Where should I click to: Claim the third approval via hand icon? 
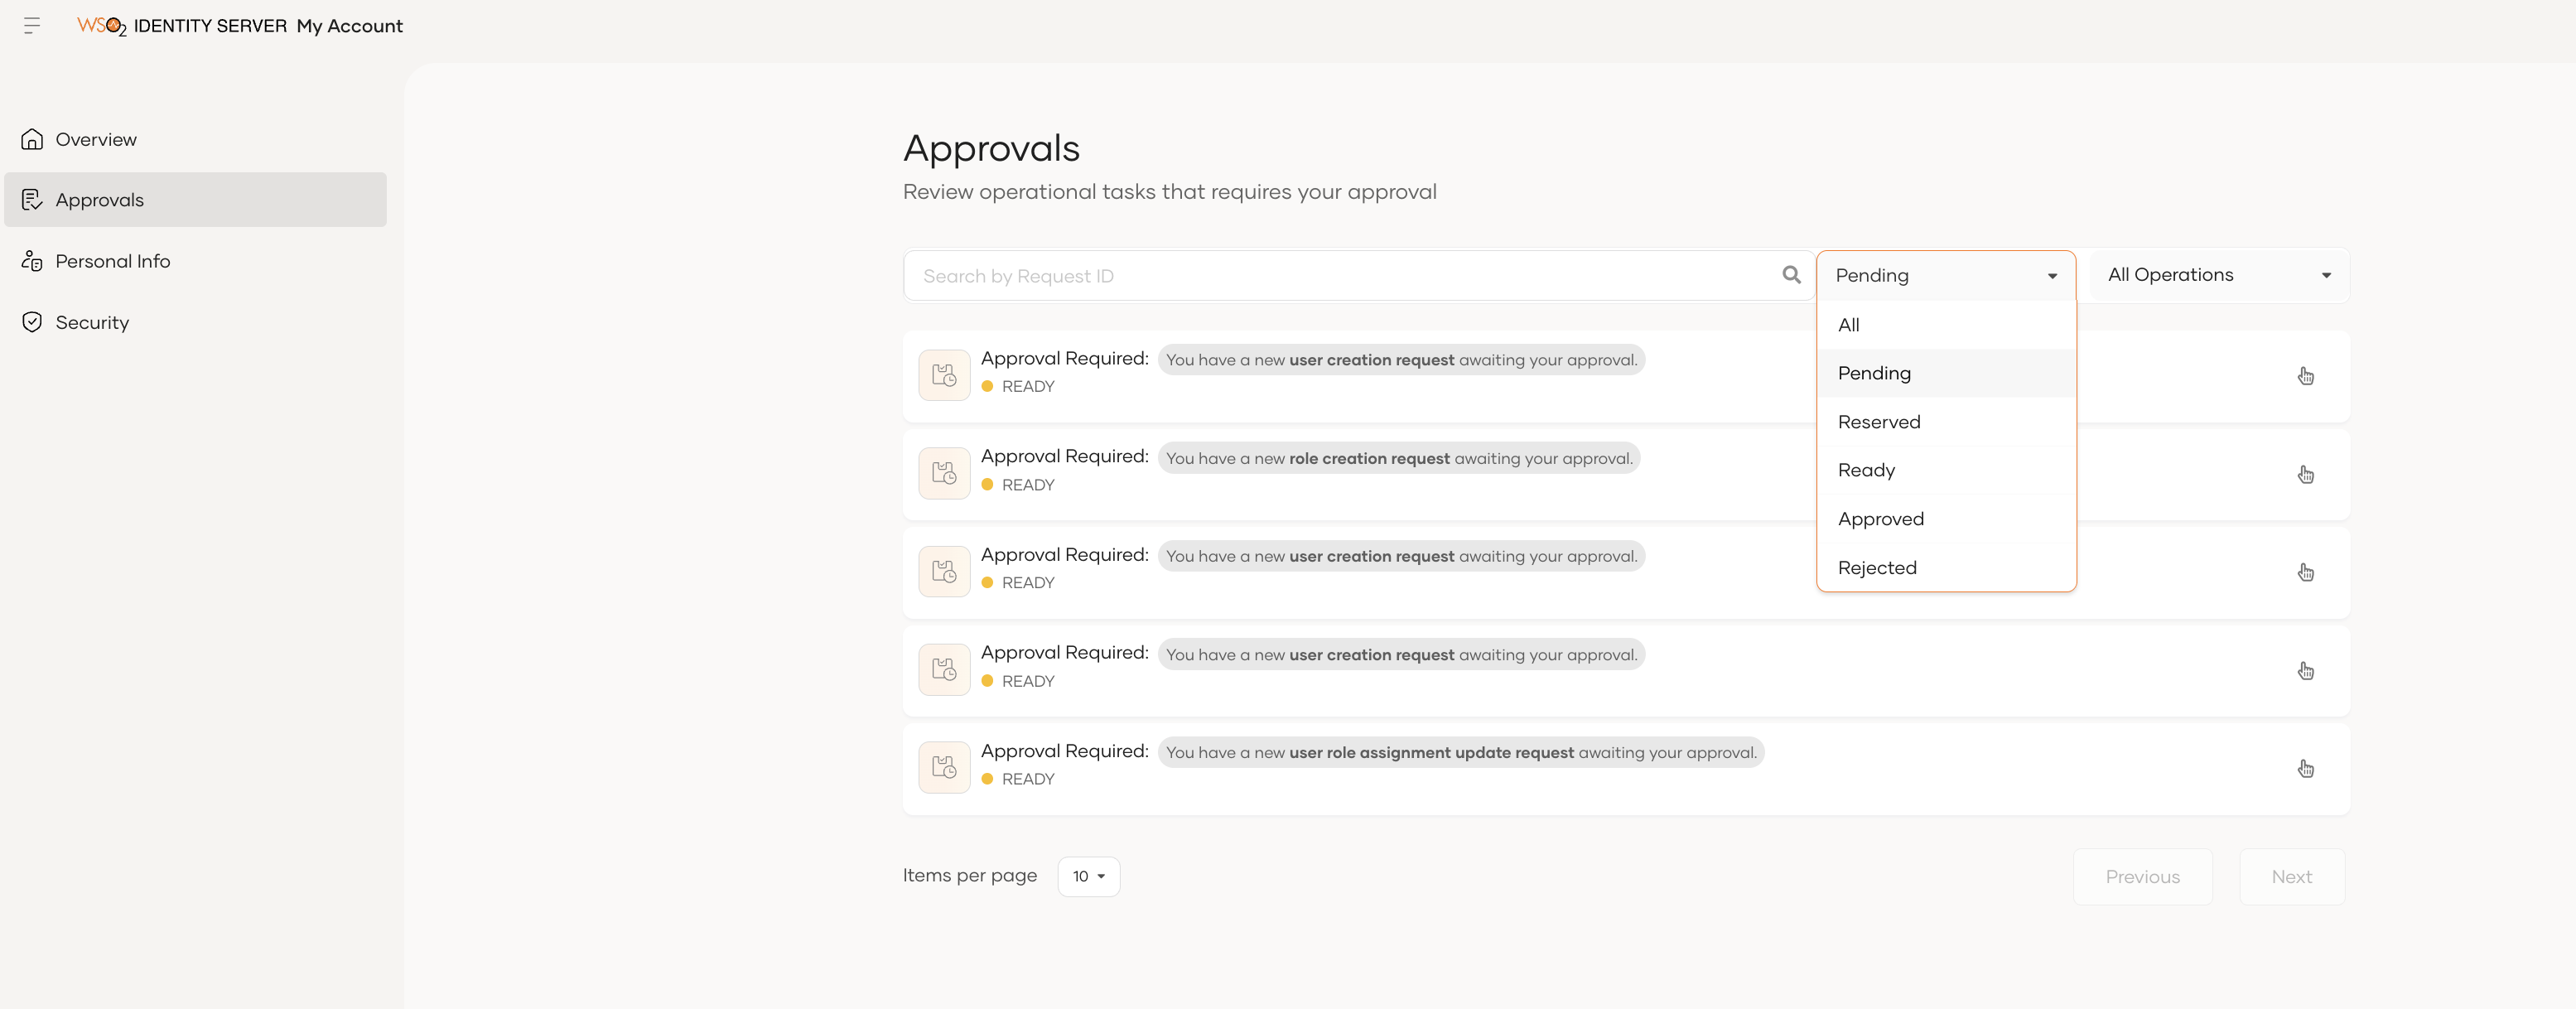tap(2305, 572)
